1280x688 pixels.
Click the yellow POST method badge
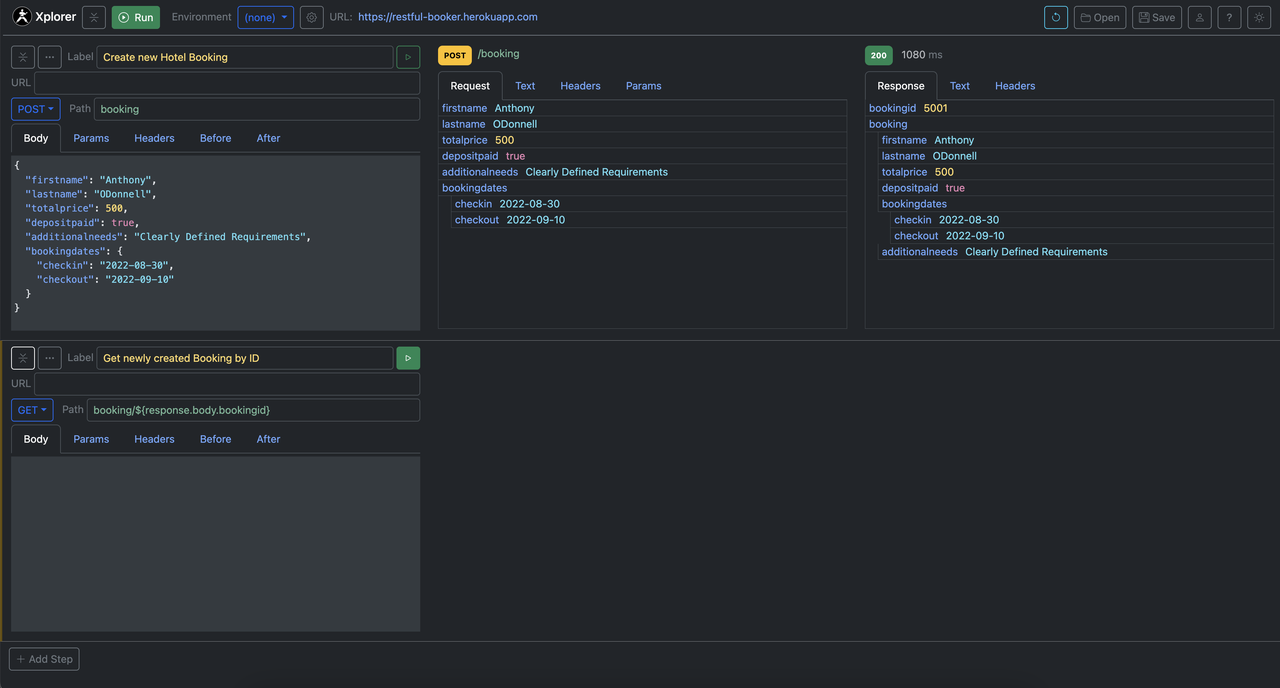pos(455,56)
